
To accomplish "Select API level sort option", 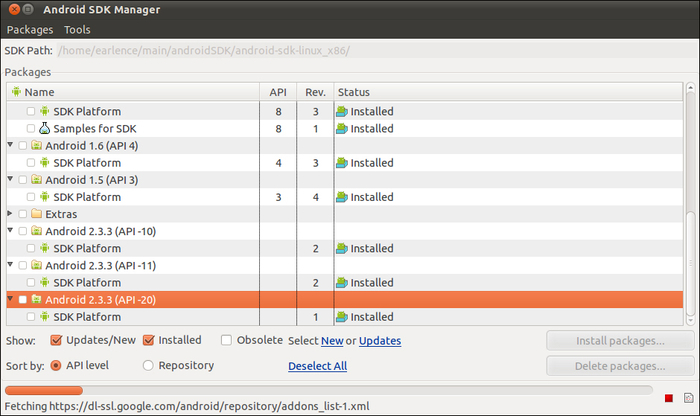I will click(56, 366).
